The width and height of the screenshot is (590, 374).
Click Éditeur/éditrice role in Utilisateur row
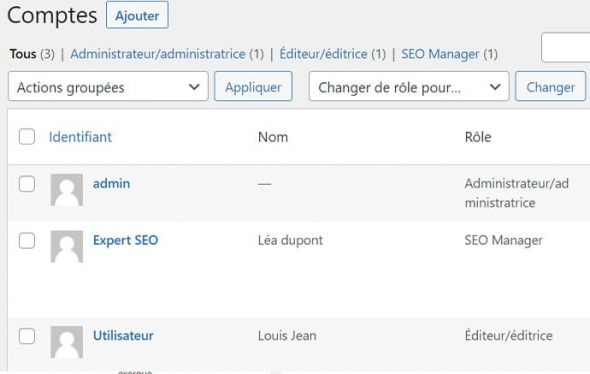509,336
